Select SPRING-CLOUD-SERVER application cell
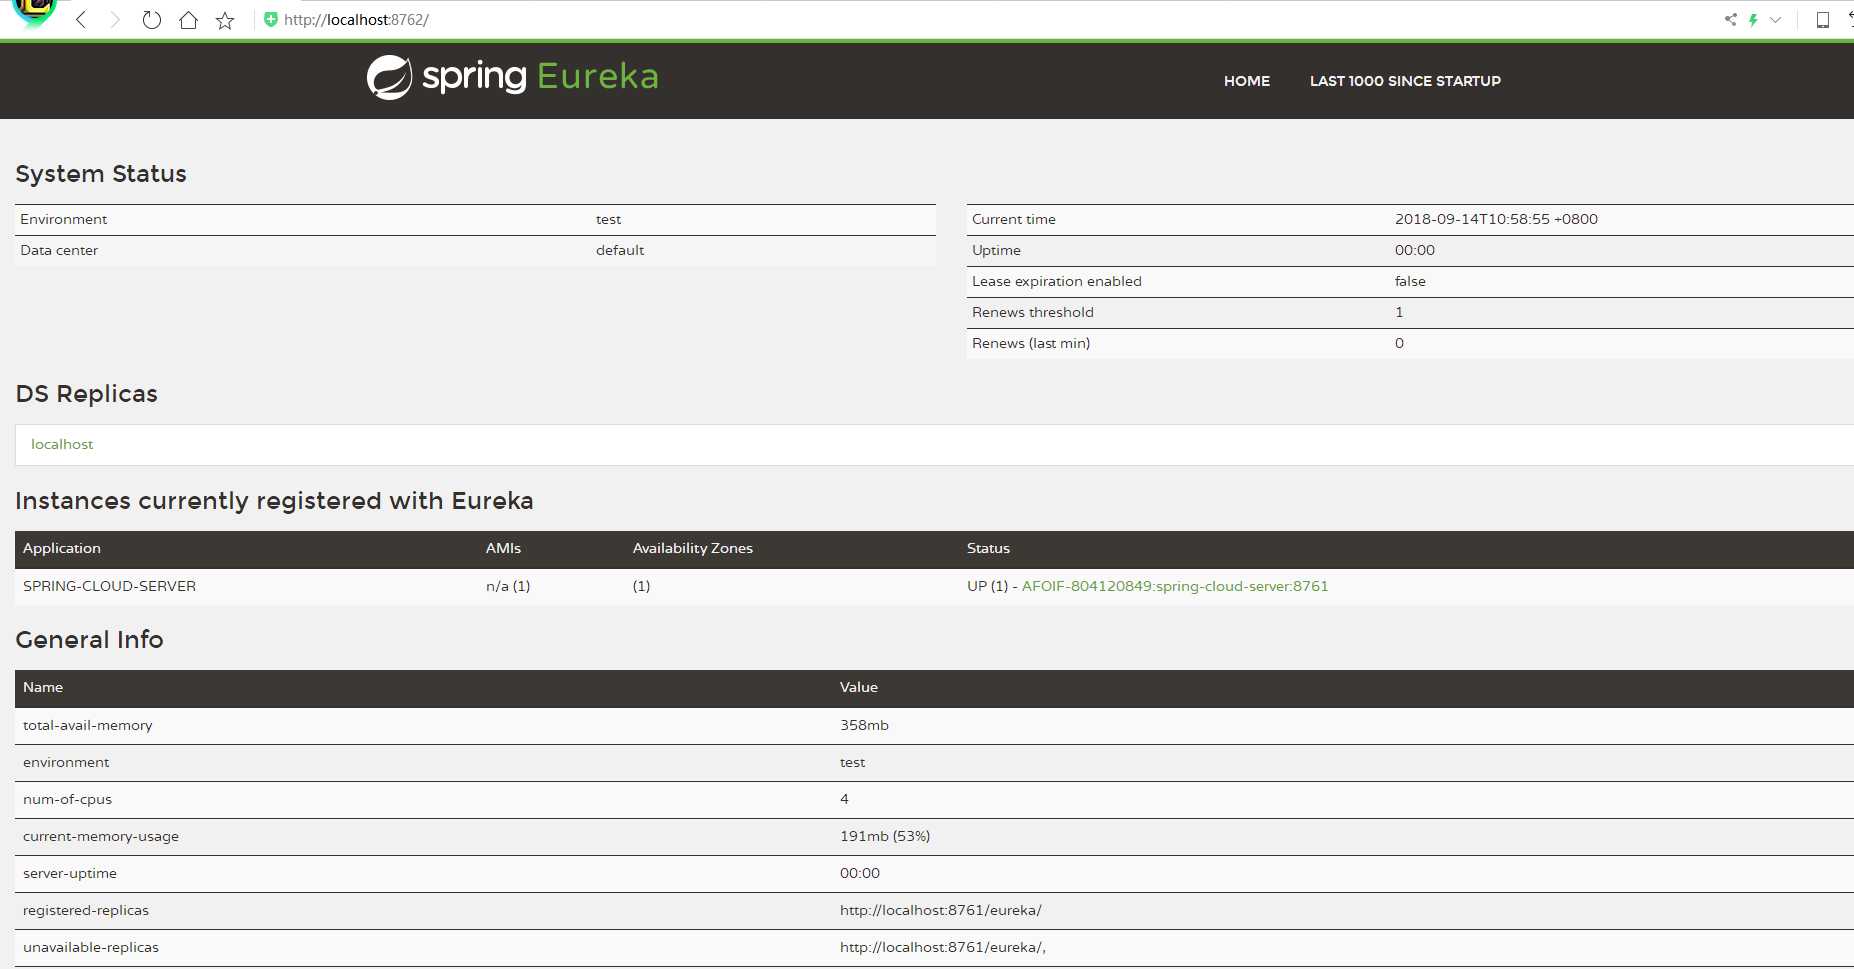The width and height of the screenshot is (1854, 969). tap(109, 586)
